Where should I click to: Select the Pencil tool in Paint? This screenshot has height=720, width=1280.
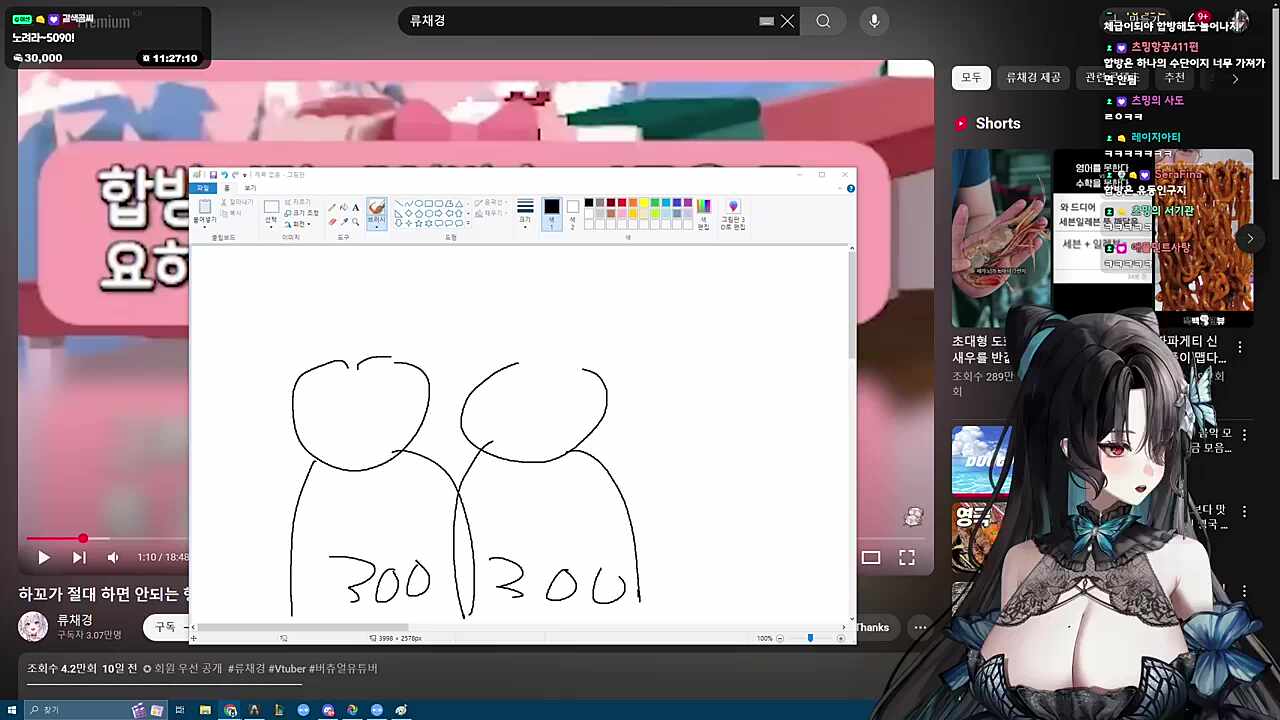click(x=332, y=208)
